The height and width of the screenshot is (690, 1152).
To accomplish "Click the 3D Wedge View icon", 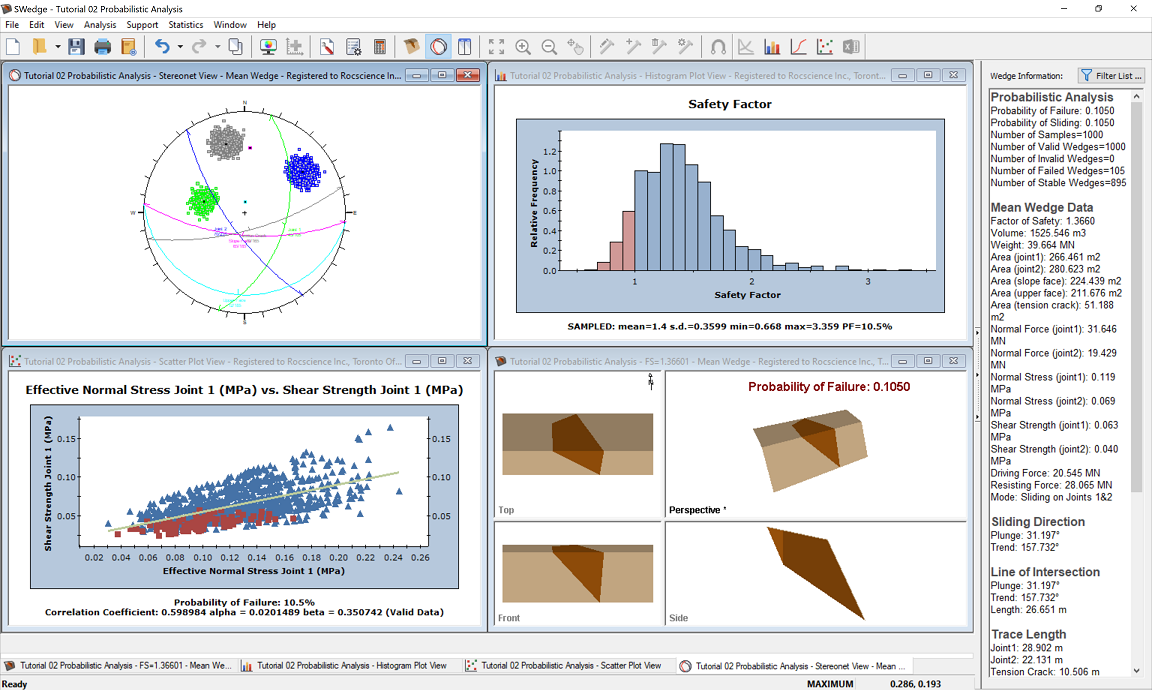I will [x=410, y=46].
